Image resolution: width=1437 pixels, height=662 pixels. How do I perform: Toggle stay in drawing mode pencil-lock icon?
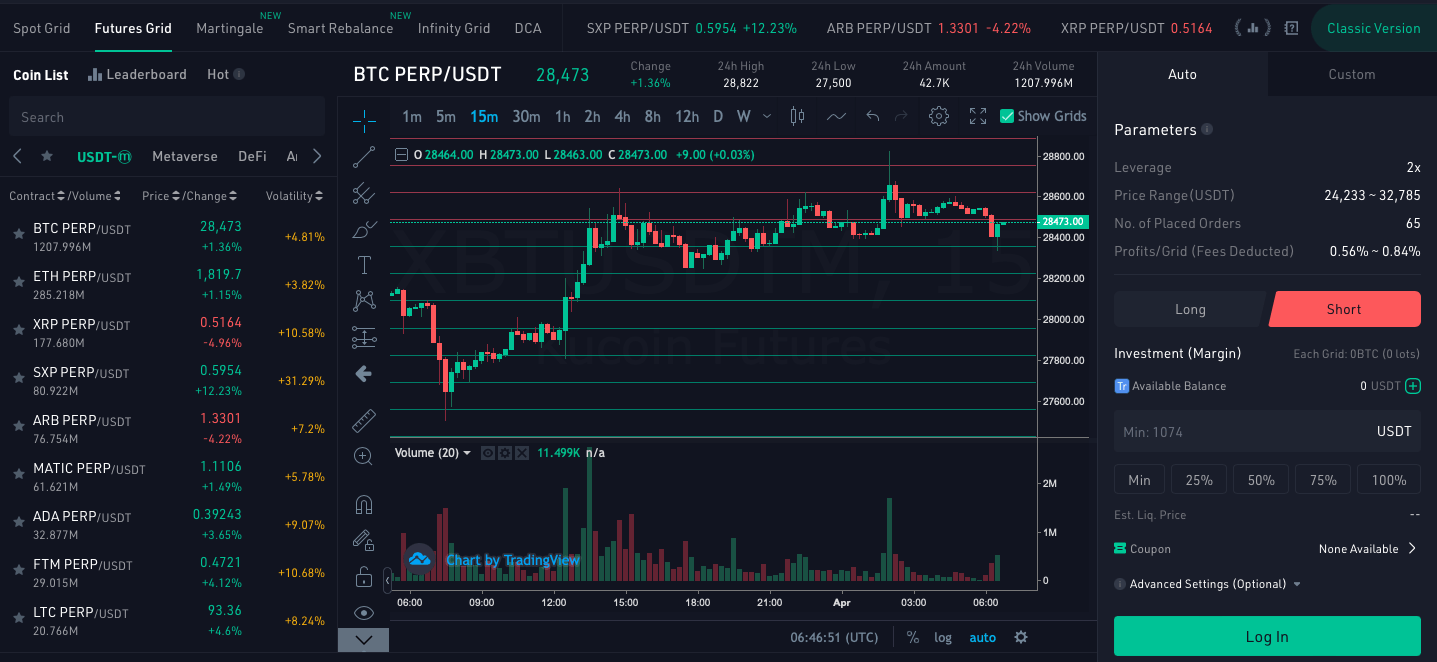(364, 541)
